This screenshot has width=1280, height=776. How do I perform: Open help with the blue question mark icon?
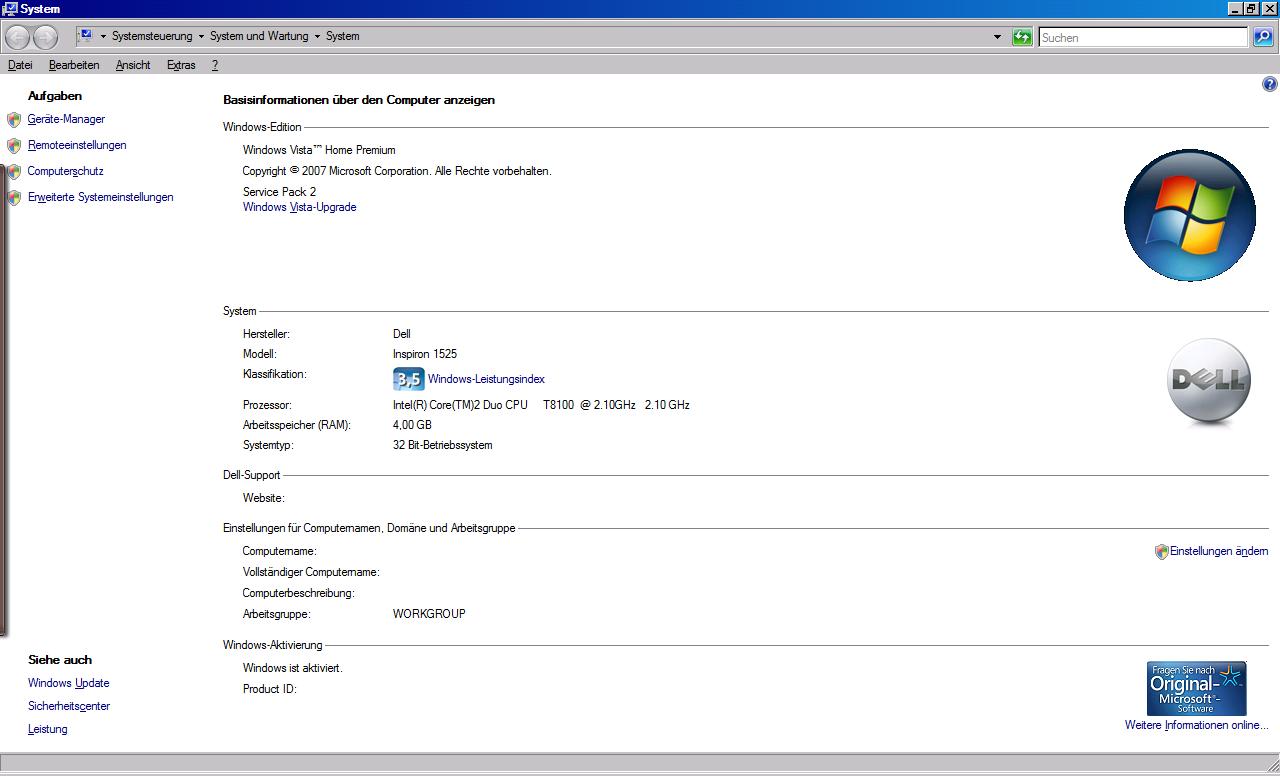pos(1270,85)
